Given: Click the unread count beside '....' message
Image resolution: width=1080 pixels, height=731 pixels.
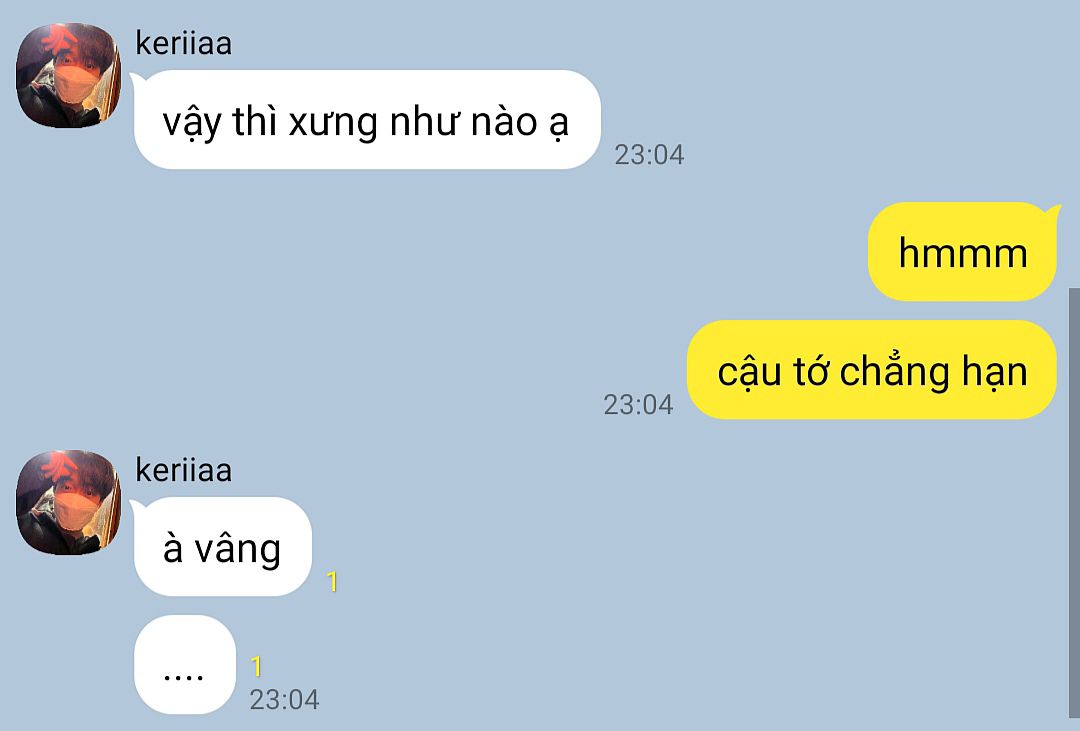Looking at the screenshot, I should [x=256, y=667].
